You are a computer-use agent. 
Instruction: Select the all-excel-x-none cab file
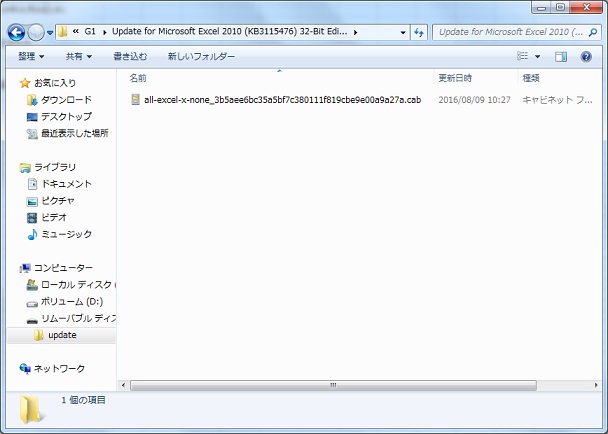(x=276, y=100)
